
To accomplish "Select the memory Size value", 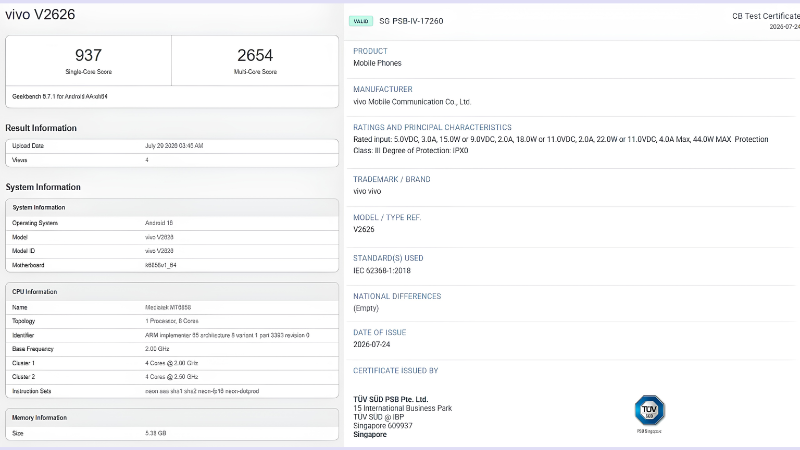I will tap(156, 433).
